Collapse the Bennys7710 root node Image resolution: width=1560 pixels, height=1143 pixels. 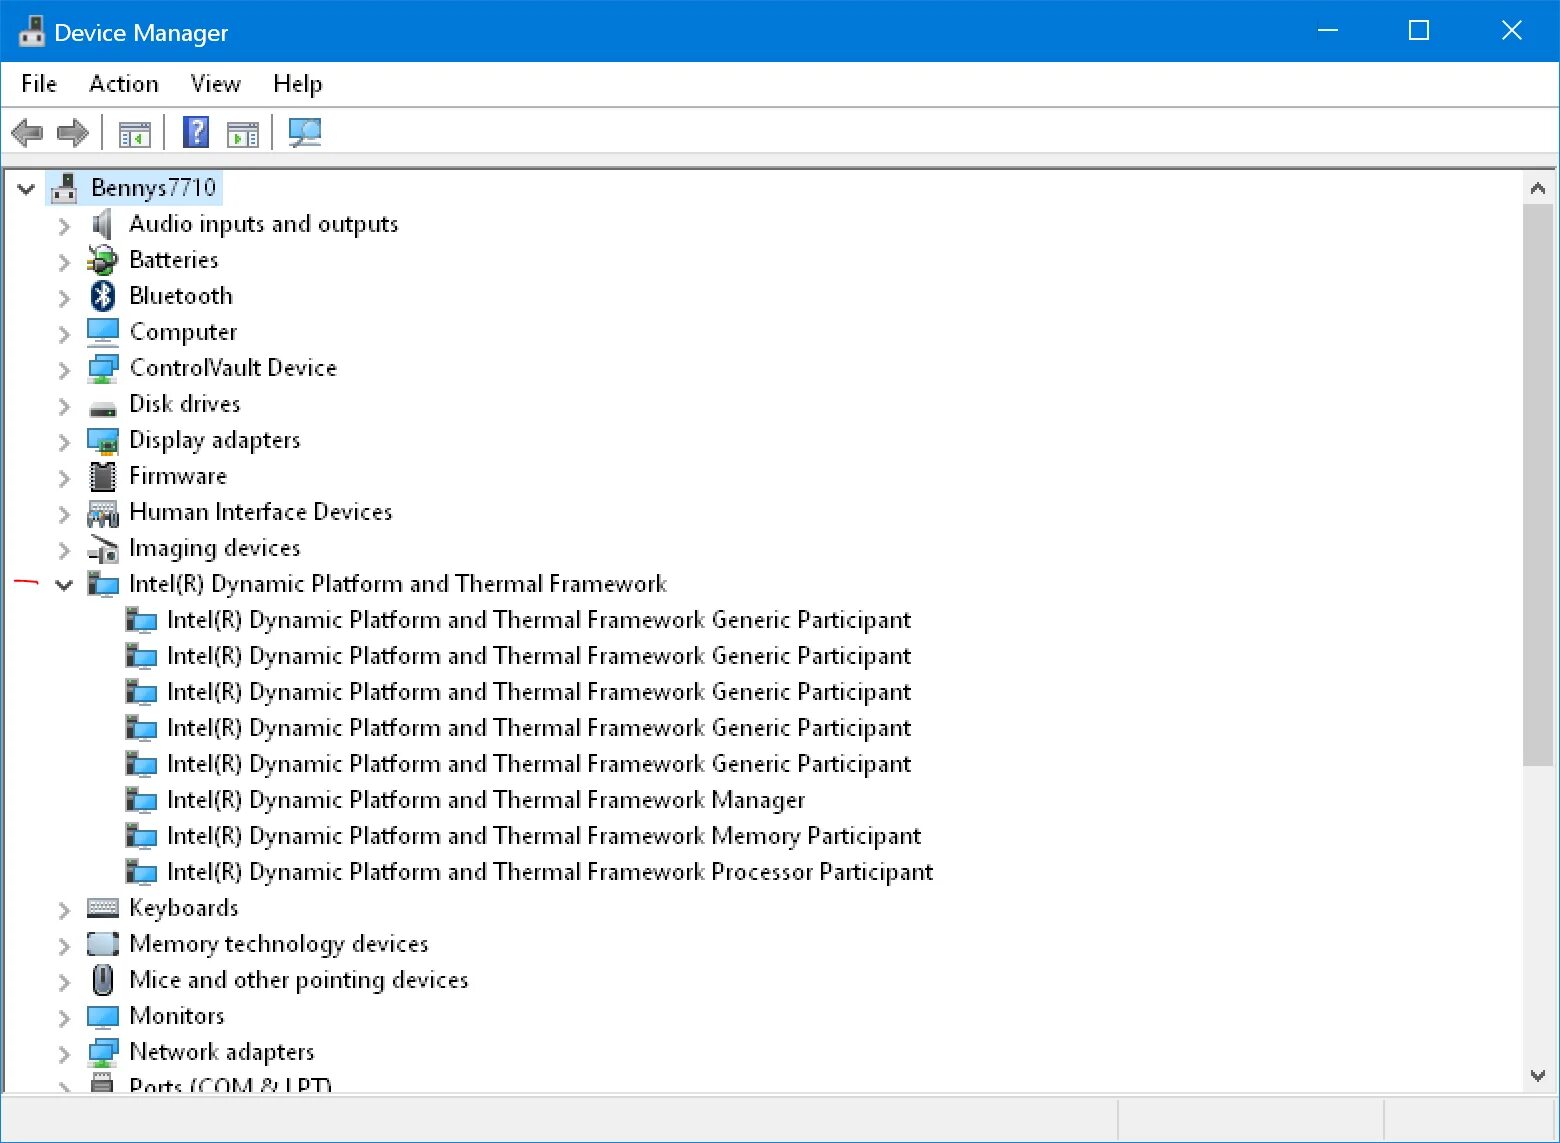coord(26,188)
